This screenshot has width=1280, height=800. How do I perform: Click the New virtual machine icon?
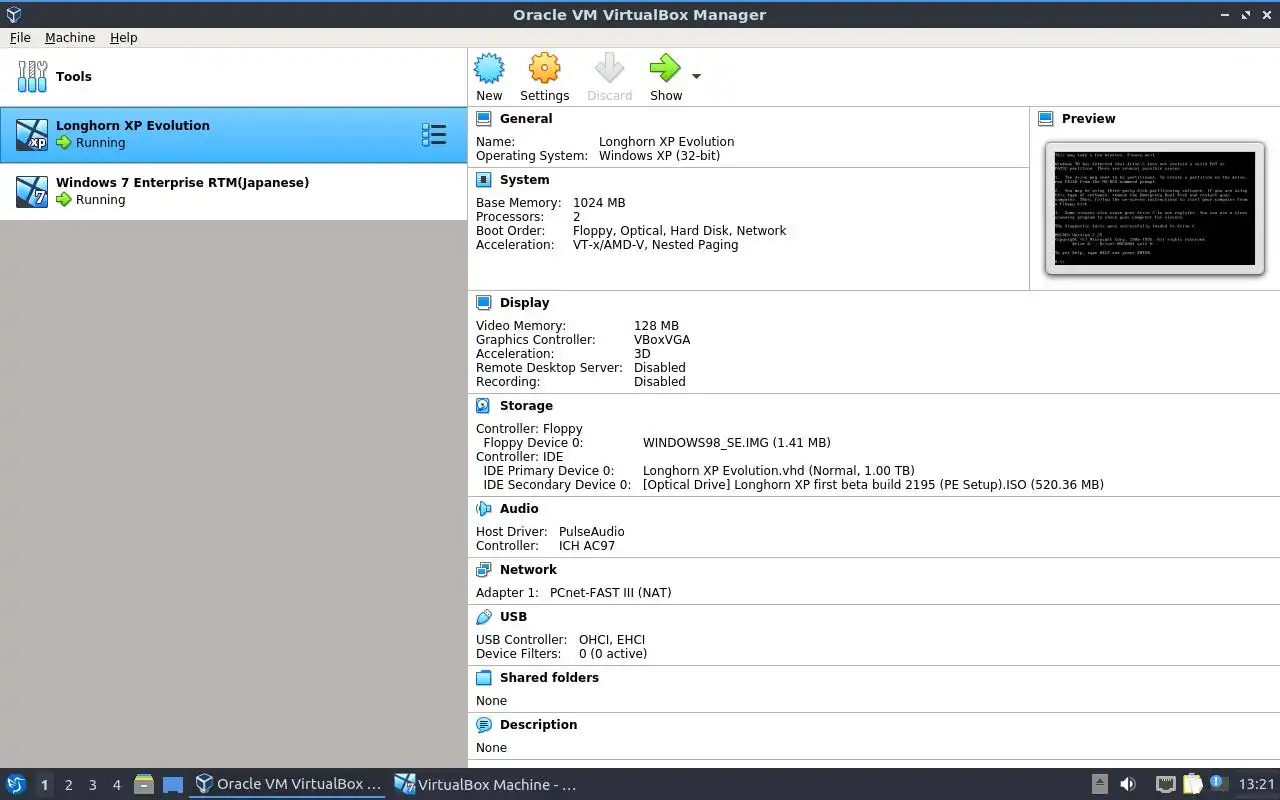pyautogui.click(x=489, y=69)
